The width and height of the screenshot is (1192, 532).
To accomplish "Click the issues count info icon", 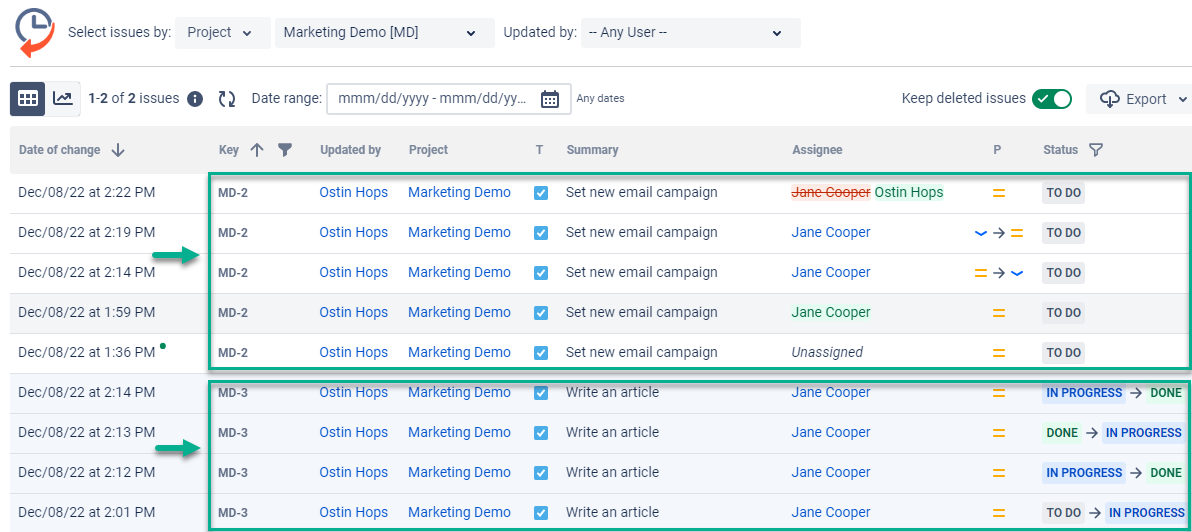I will (196, 99).
